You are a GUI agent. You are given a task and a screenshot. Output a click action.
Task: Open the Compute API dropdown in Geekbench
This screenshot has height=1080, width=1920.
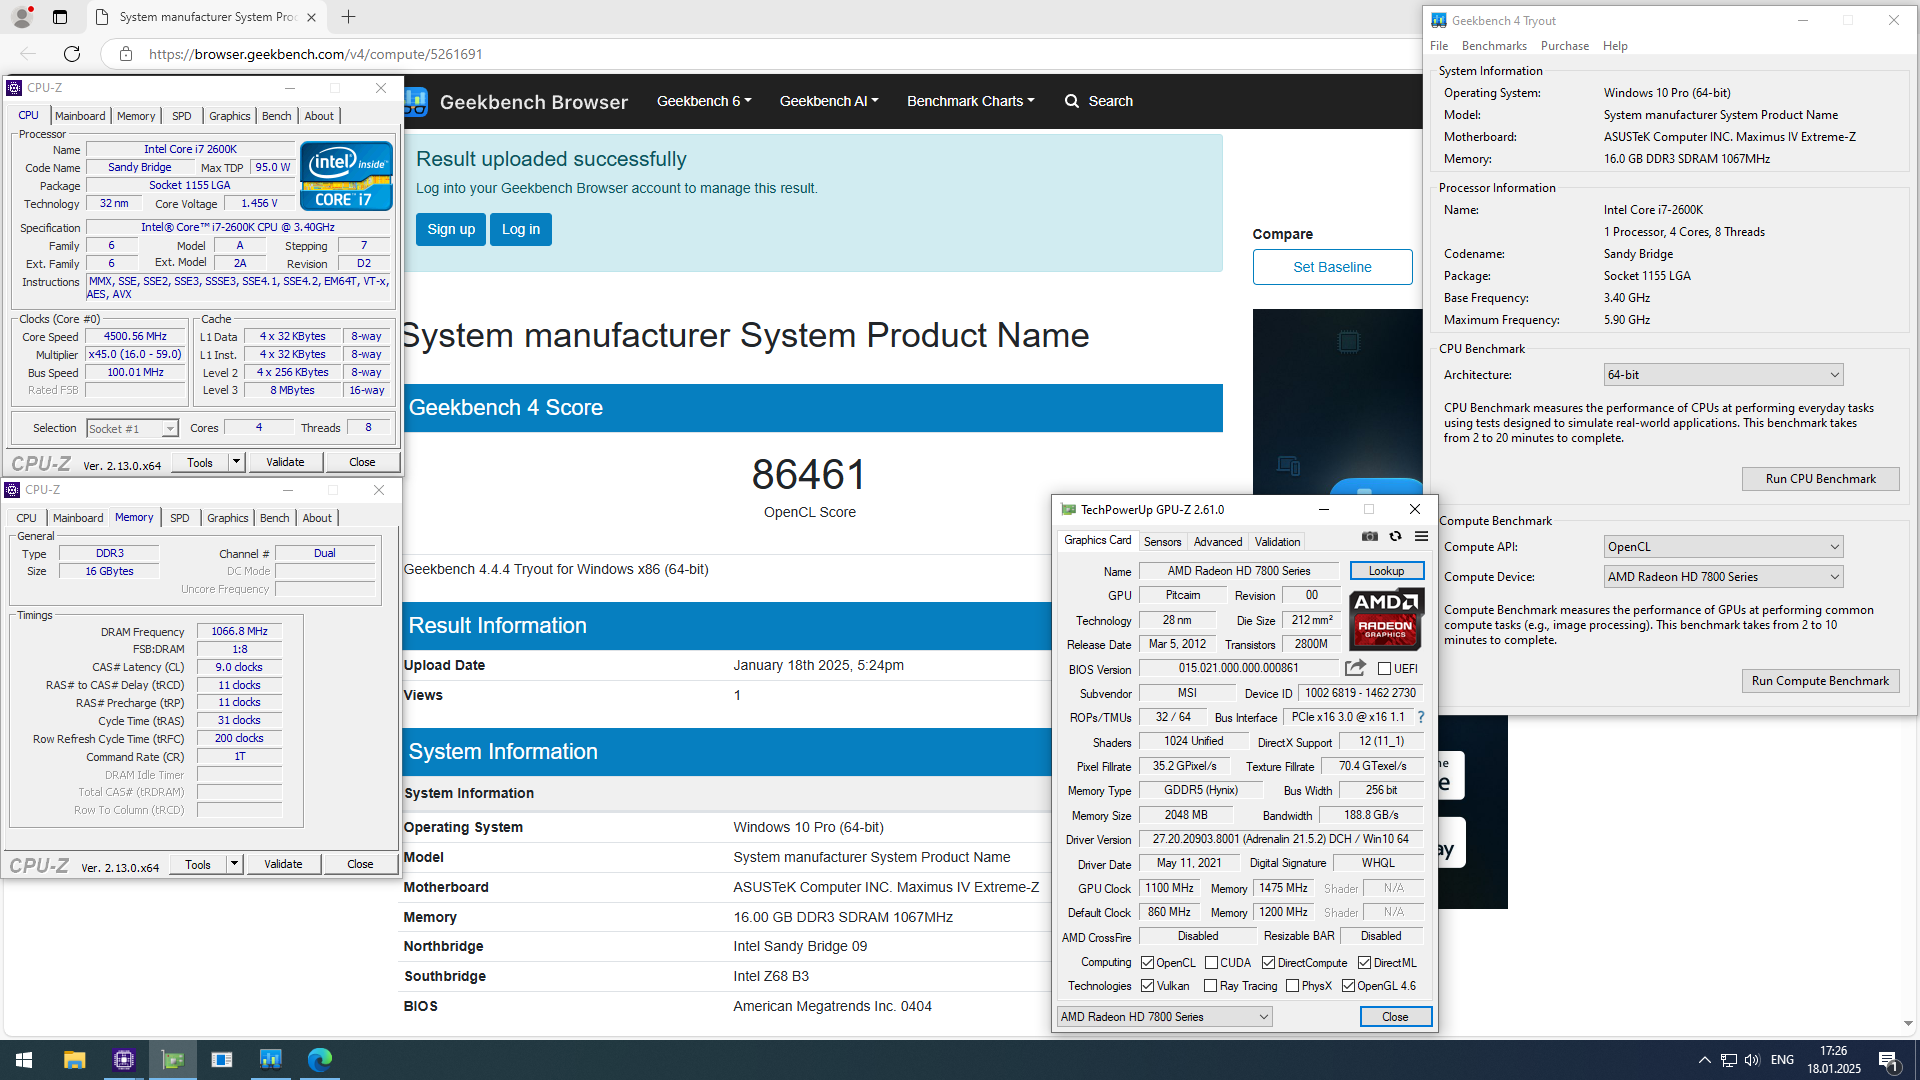click(x=1723, y=547)
